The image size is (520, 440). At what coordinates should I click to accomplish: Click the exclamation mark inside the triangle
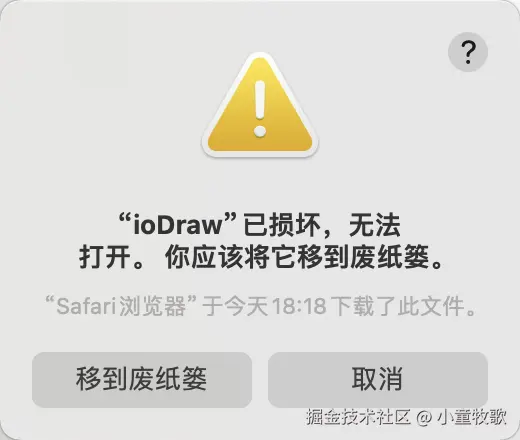tap(260, 109)
